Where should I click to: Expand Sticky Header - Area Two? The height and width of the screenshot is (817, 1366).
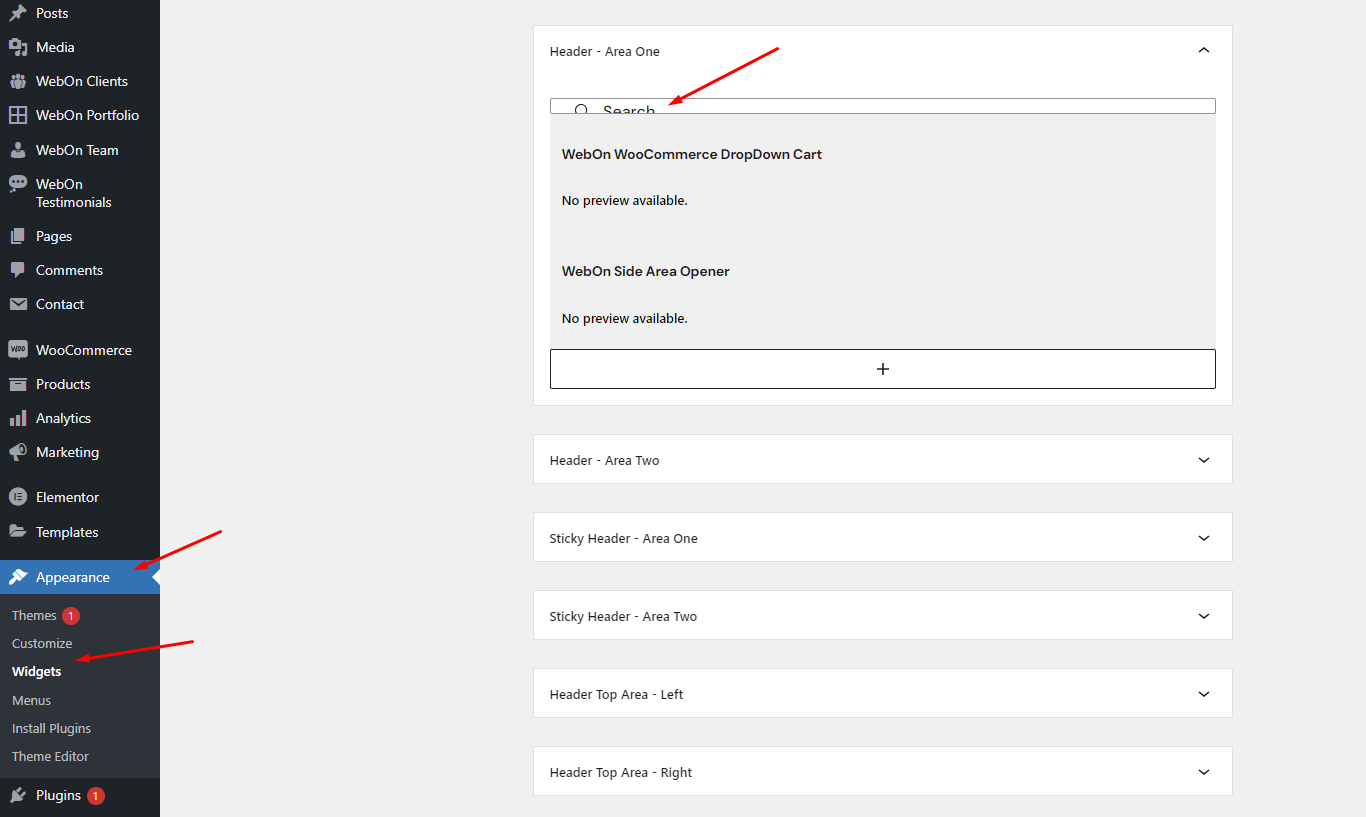(x=1204, y=616)
